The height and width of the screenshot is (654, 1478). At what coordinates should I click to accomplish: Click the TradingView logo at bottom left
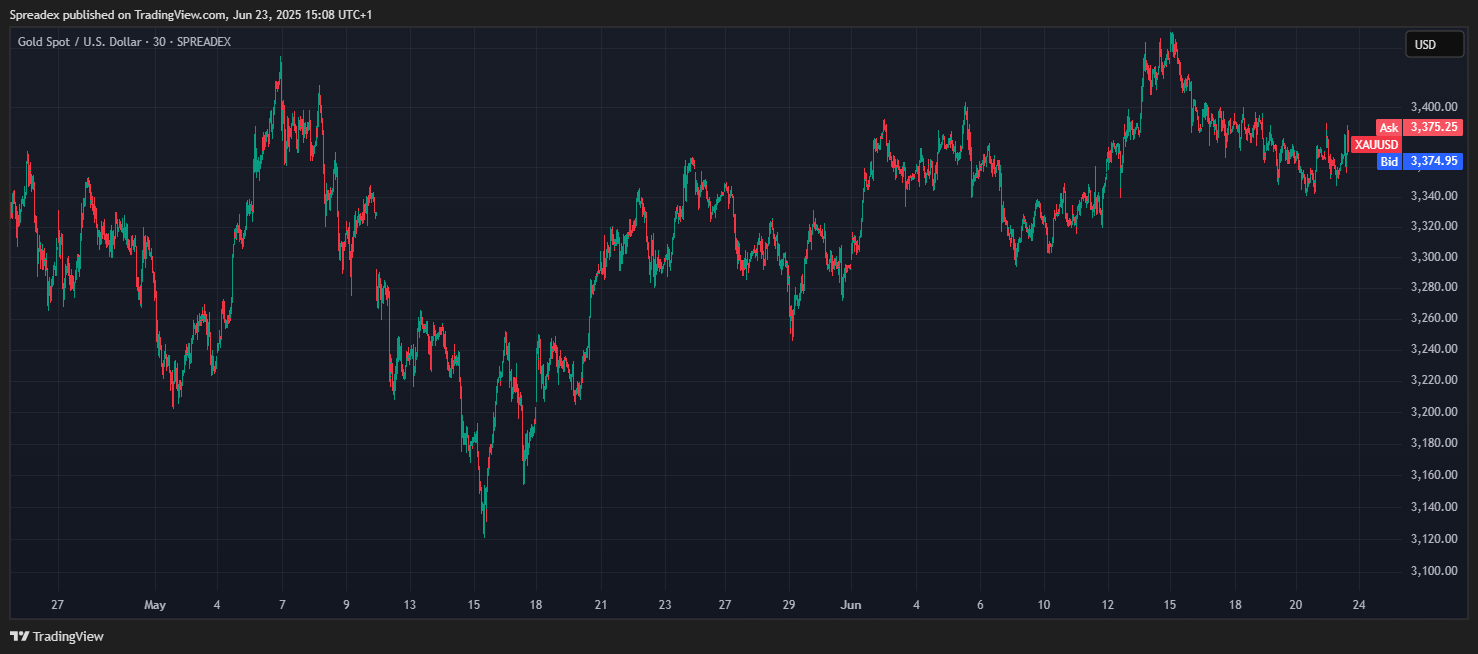pyautogui.click(x=57, y=636)
